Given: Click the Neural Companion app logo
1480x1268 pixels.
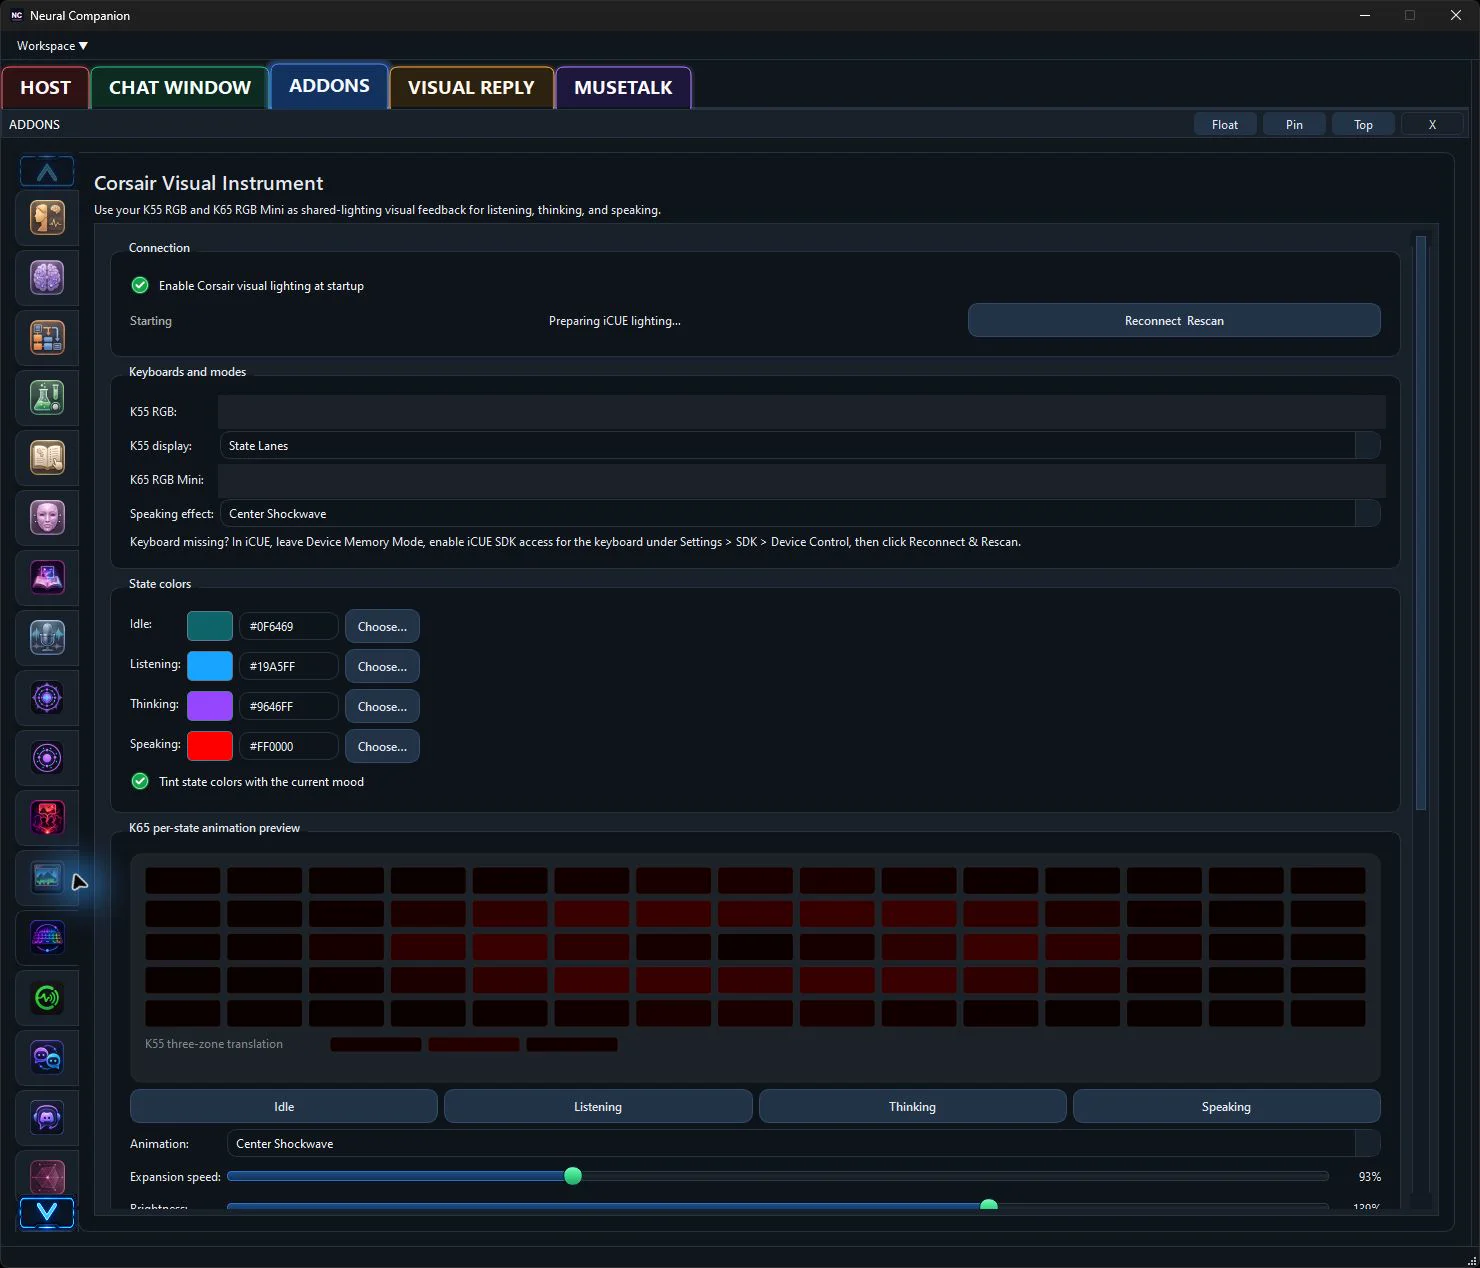Looking at the screenshot, I should [17, 15].
